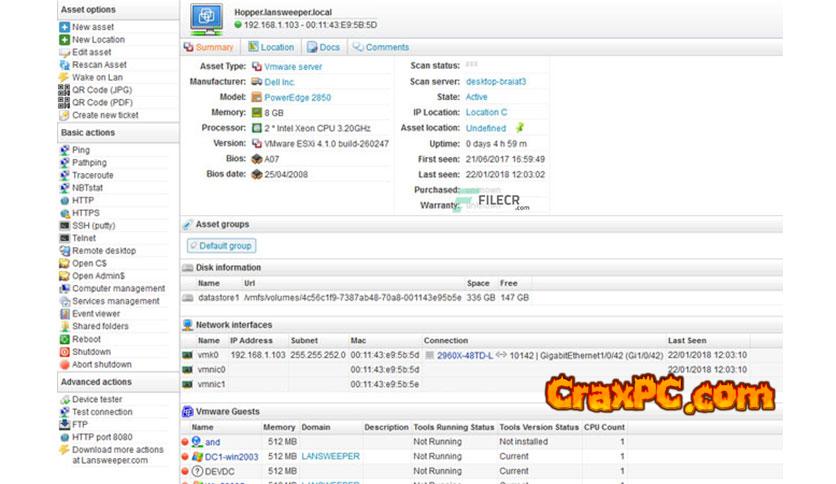Viewport: 836px width, 484px height.
Task: Click the Event viewer icon
Action: coord(65,314)
